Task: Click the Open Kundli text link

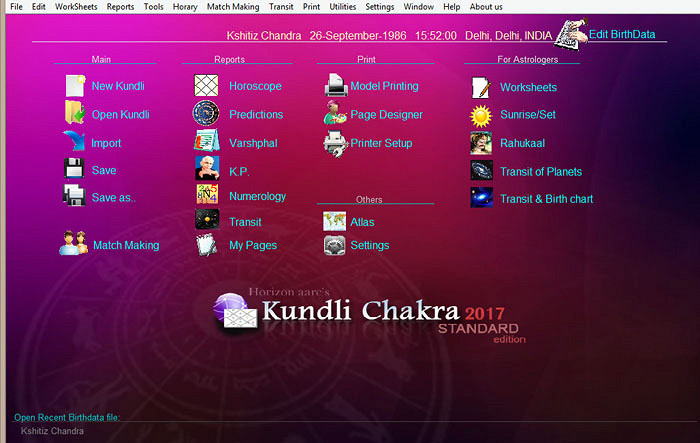Action: 121,114
